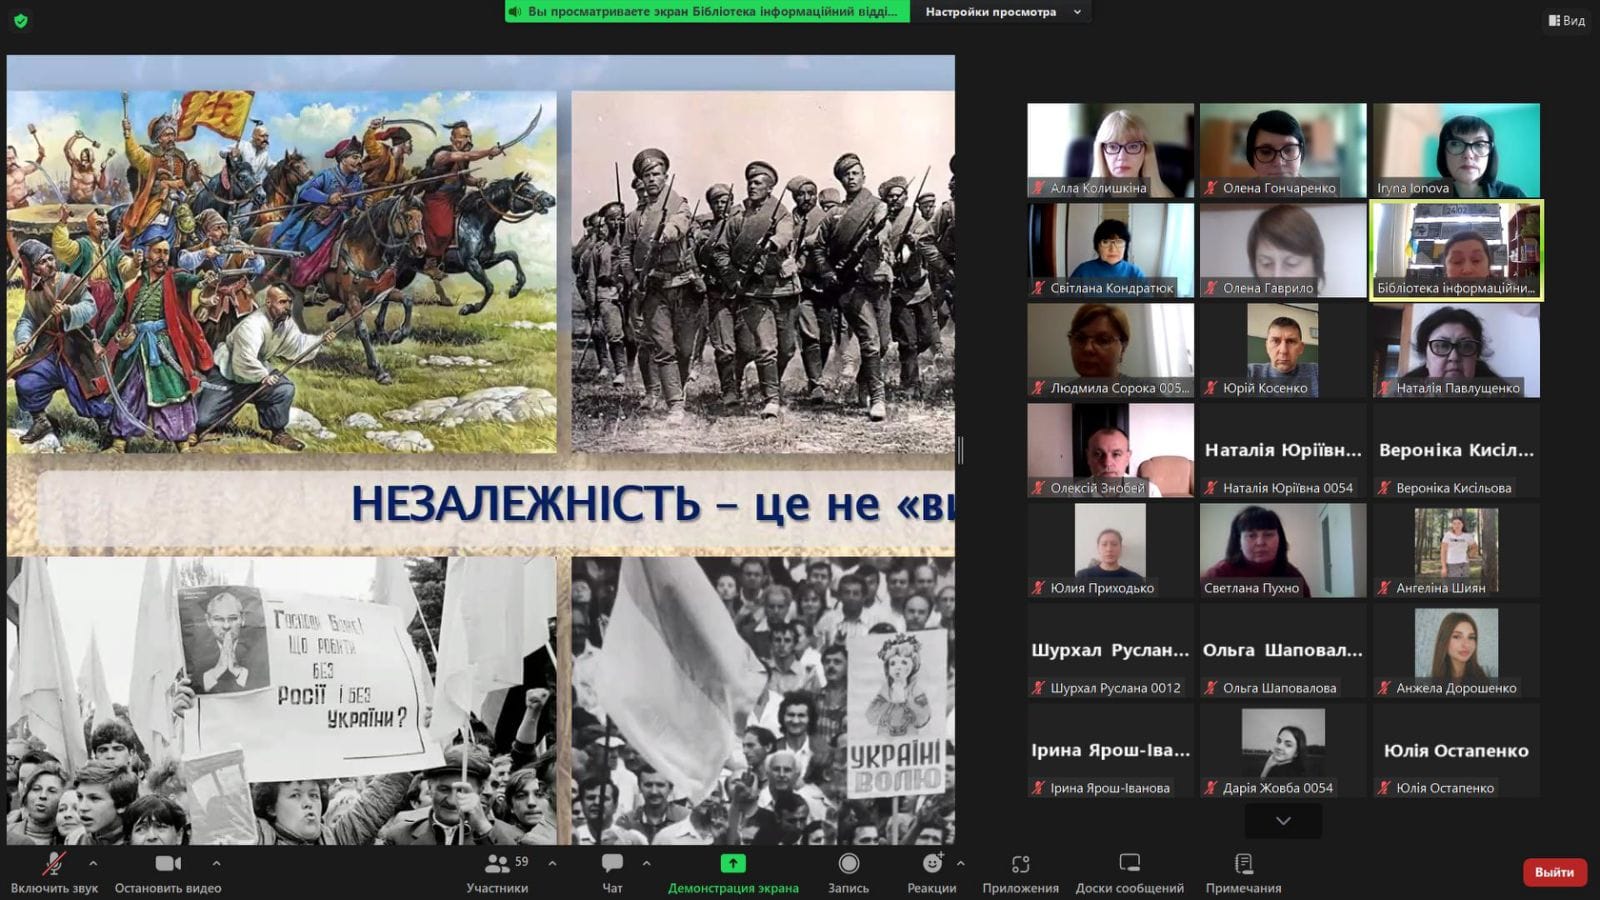Open the Реакции reactions menu
Screen dimensions: 1600x900
pos(931,872)
